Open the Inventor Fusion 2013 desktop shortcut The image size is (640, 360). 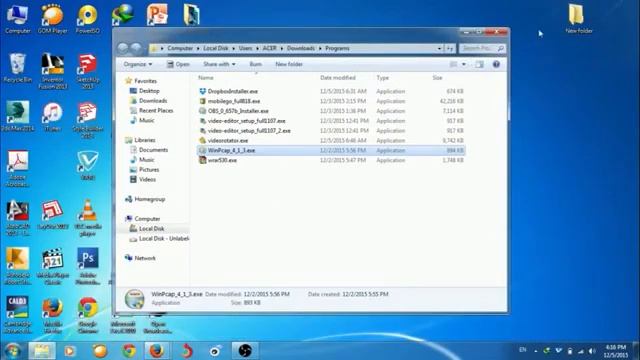point(52,71)
